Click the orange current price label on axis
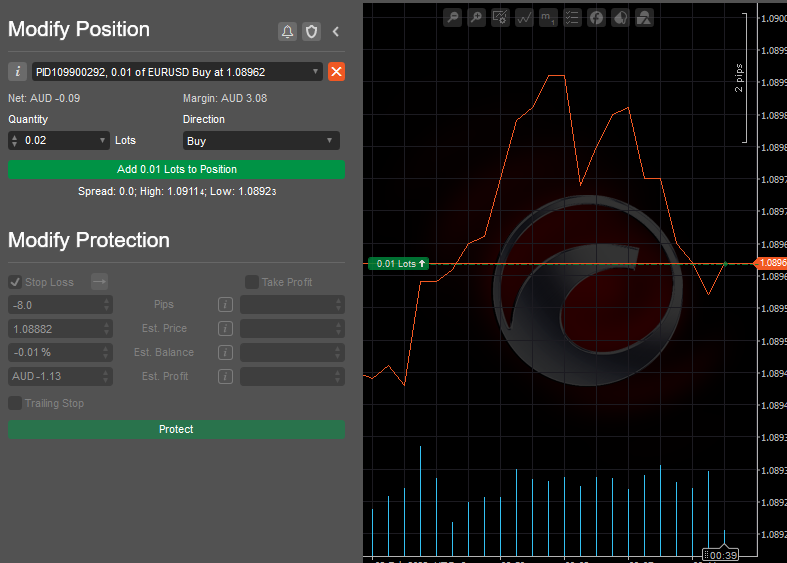The width and height of the screenshot is (787, 563). pos(772,263)
